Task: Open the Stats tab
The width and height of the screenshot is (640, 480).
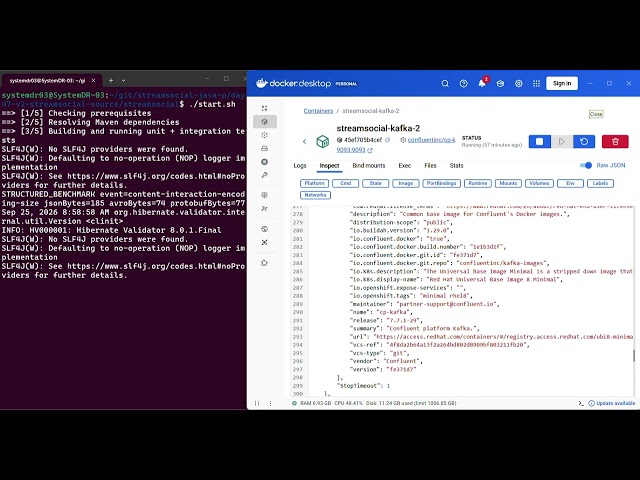Action: [456, 165]
